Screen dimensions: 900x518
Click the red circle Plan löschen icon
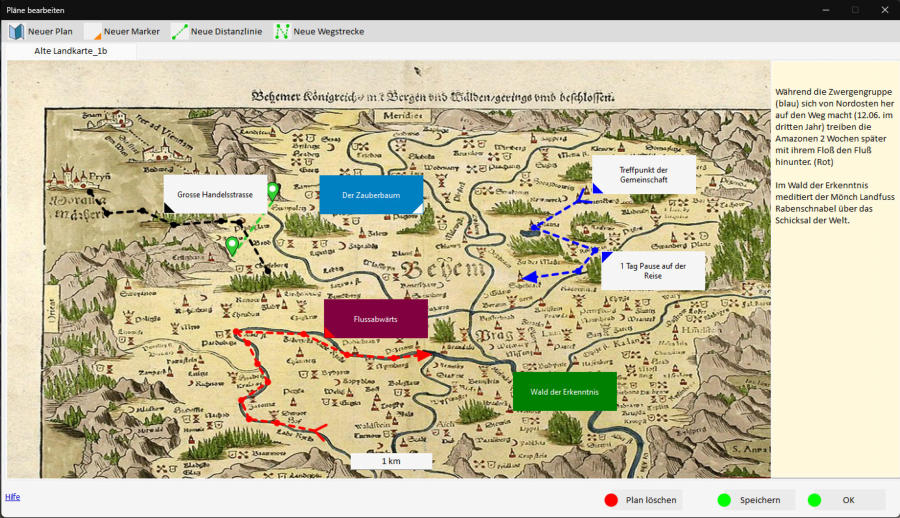coord(611,500)
